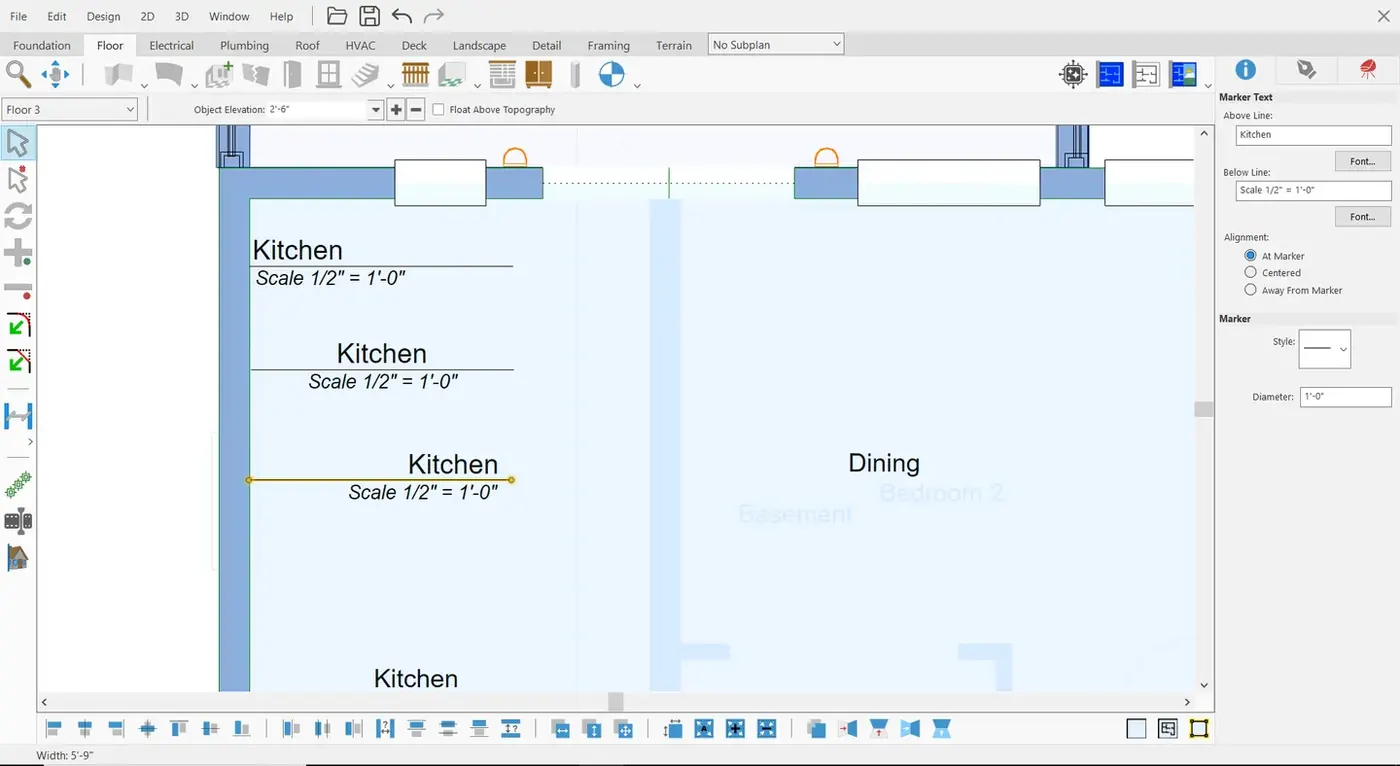
Task: Select the arrow-with-red-dot edit tool
Action: (18, 180)
